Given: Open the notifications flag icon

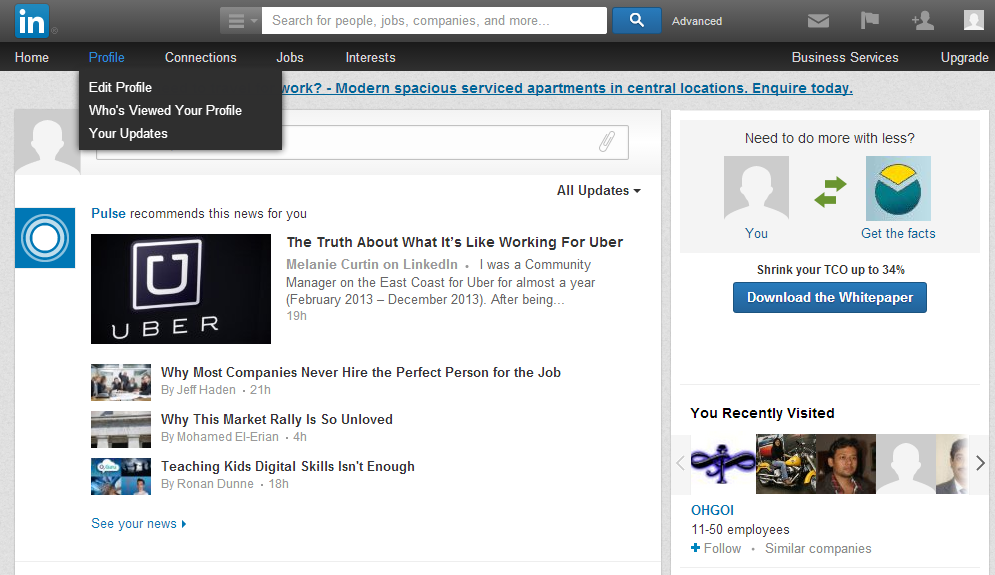Looking at the screenshot, I should click(869, 20).
